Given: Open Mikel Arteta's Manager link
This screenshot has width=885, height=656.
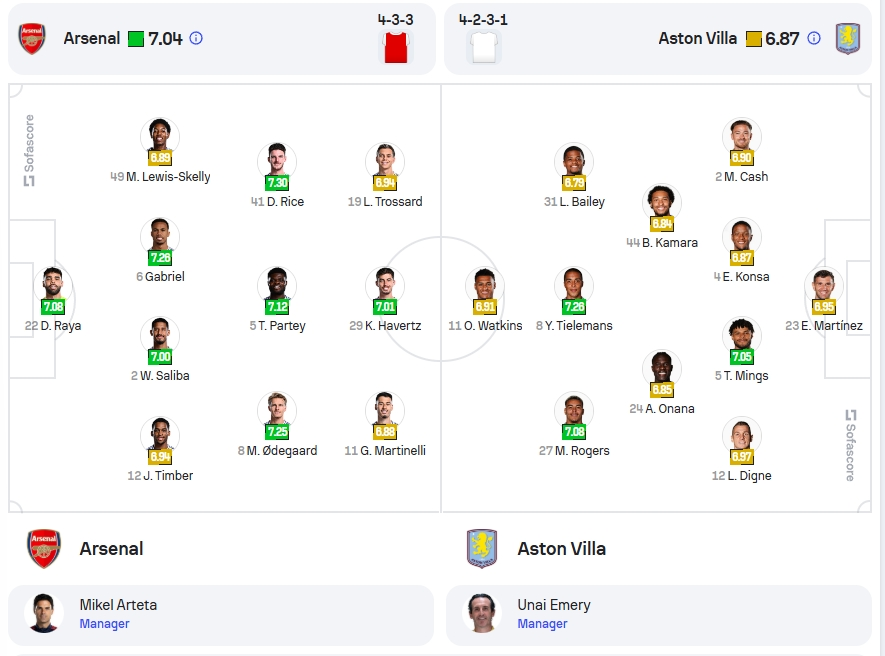Looking at the screenshot, I should (x=104, y=624).
